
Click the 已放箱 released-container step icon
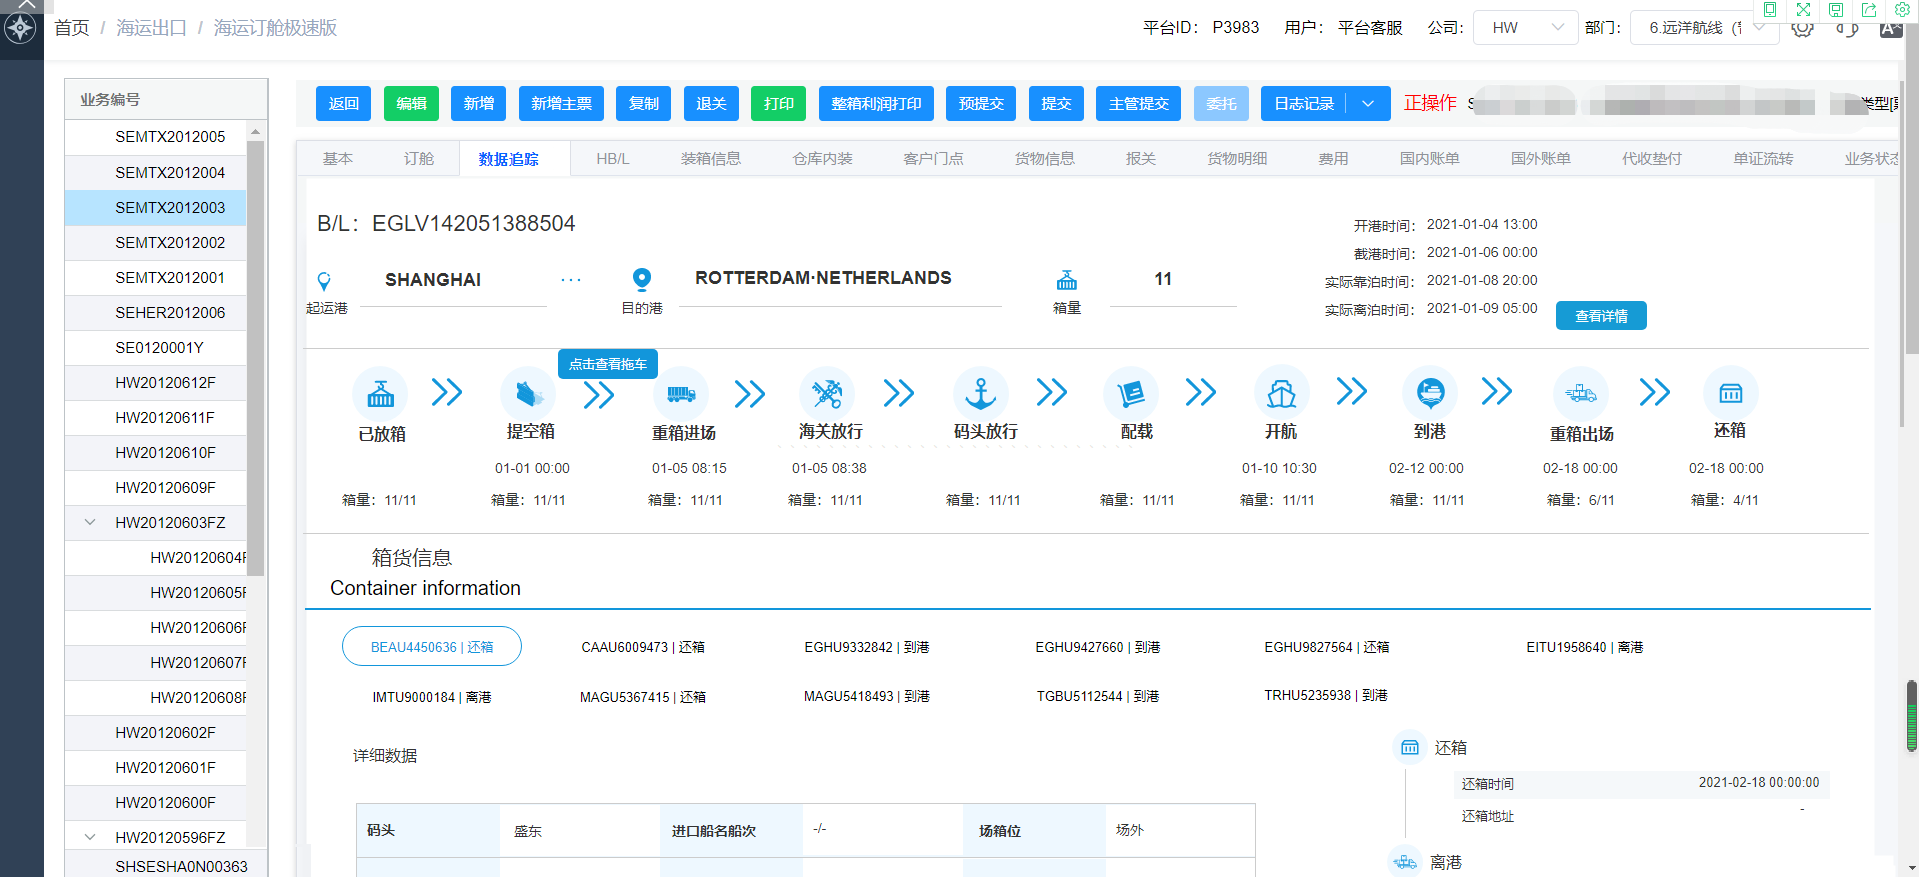point(380,394)
